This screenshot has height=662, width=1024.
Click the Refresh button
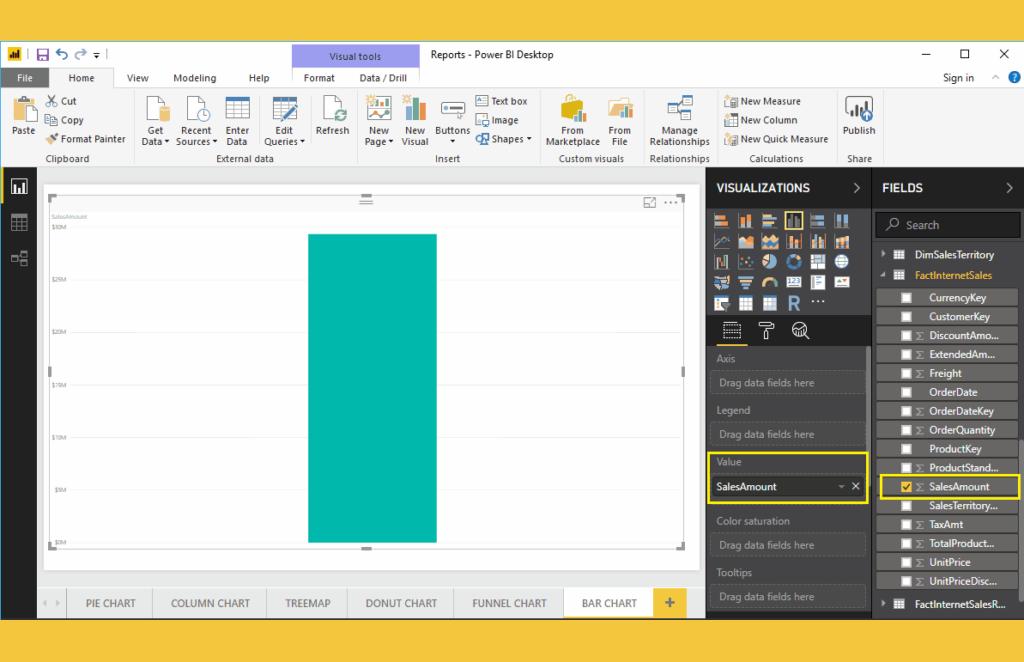coord(332,116)
